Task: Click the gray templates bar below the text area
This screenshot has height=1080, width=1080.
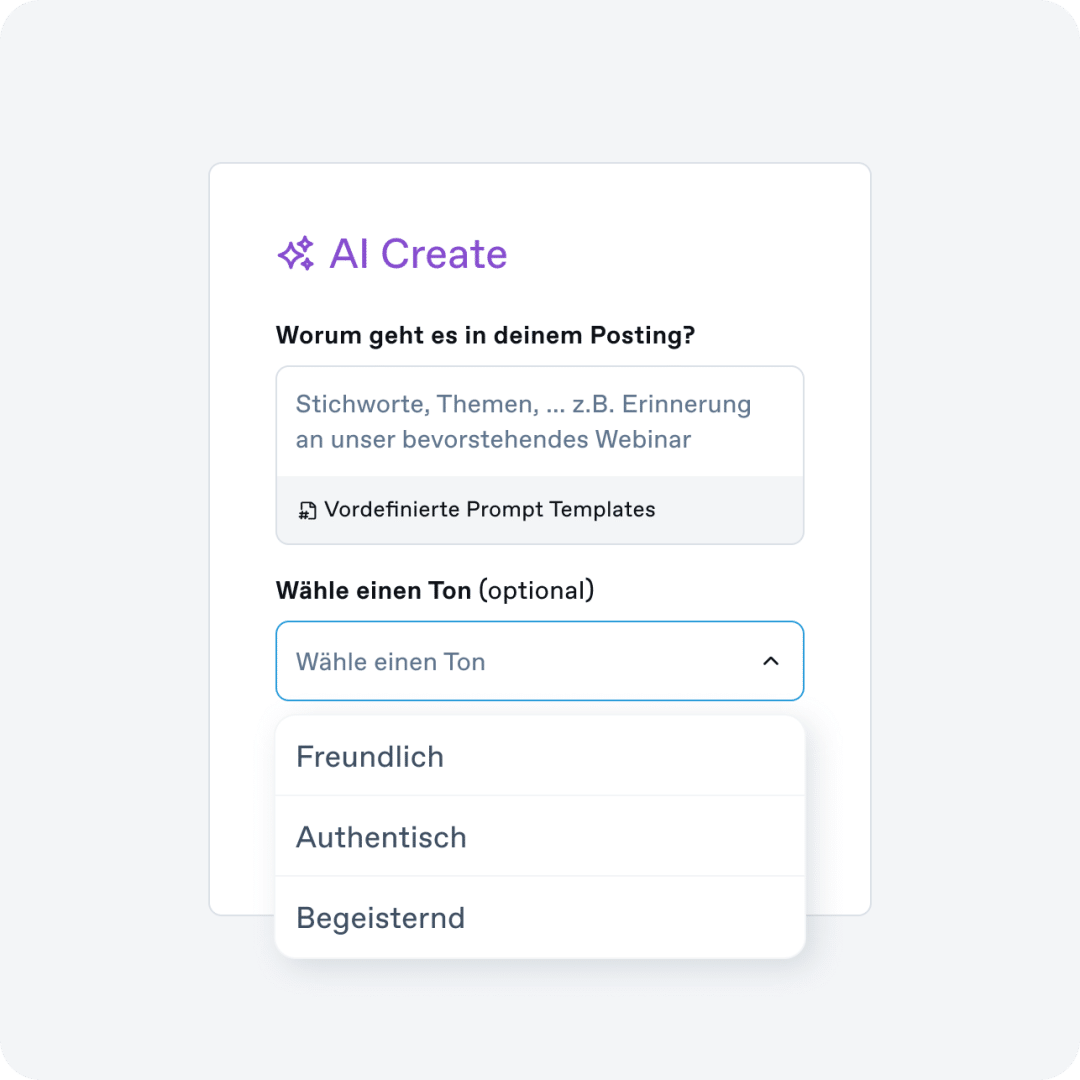Action: coord(540,510)
